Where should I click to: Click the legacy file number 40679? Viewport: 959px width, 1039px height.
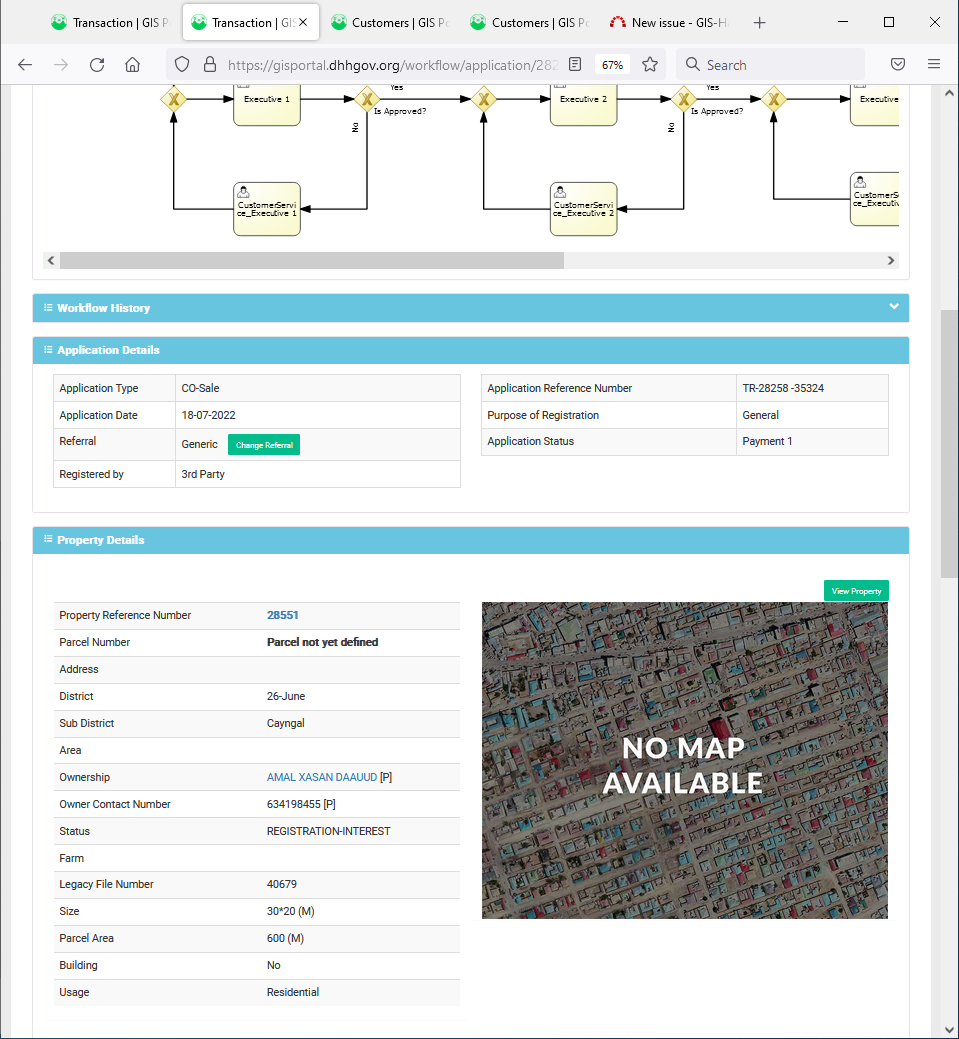282,885
